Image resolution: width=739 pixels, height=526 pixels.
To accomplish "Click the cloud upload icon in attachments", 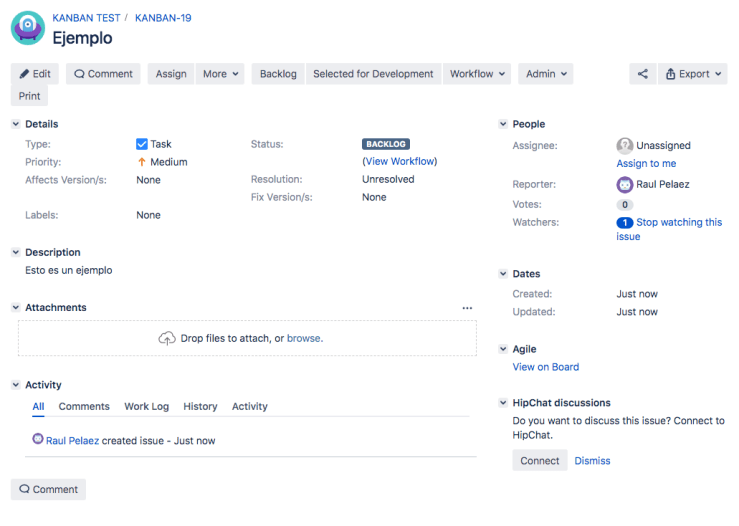I will click(167, 339).
